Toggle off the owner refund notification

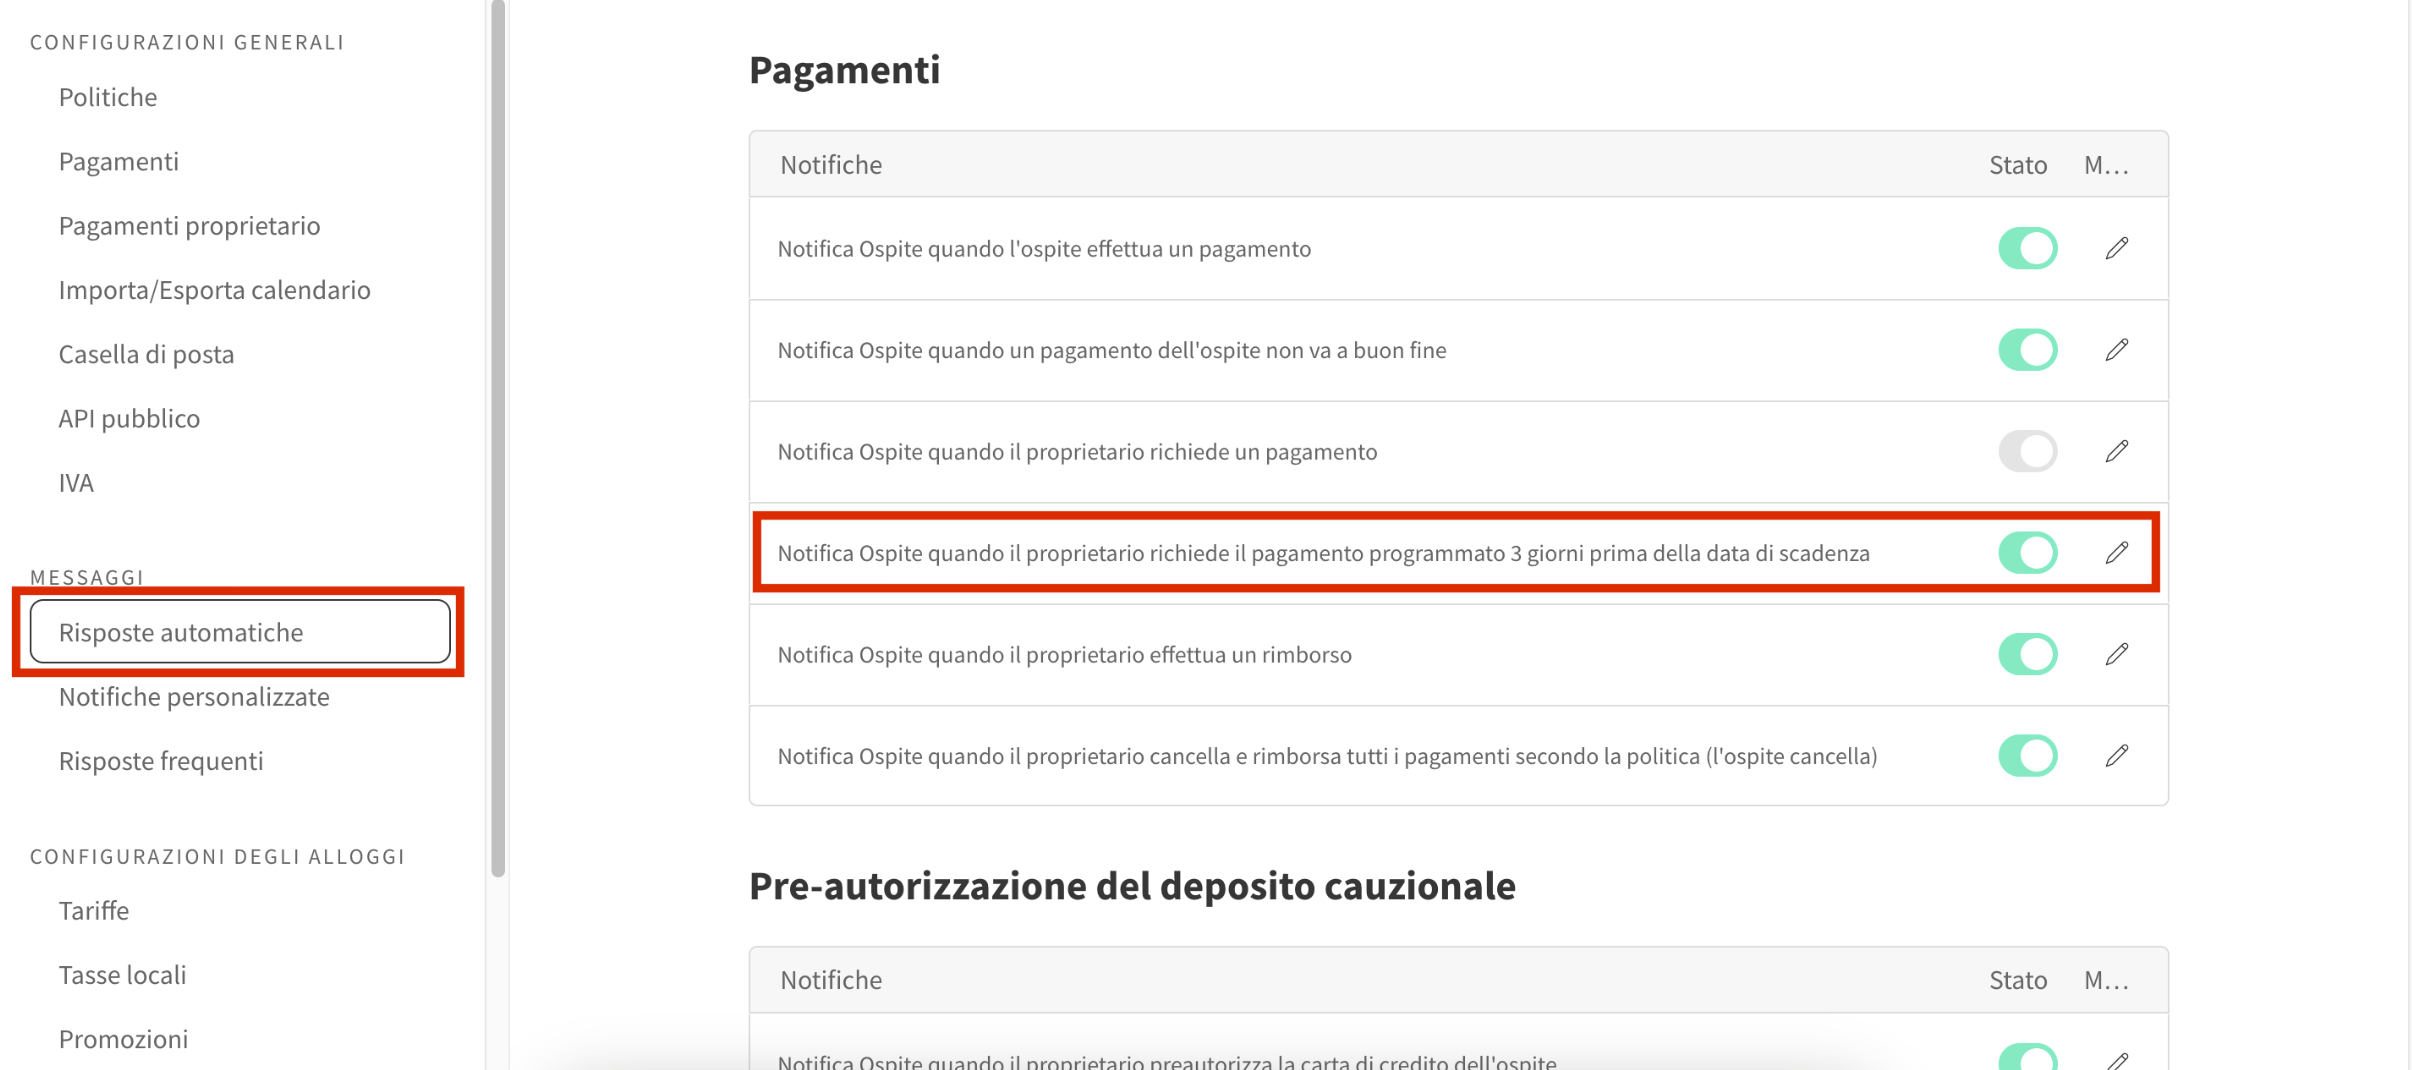(2027, 654)
